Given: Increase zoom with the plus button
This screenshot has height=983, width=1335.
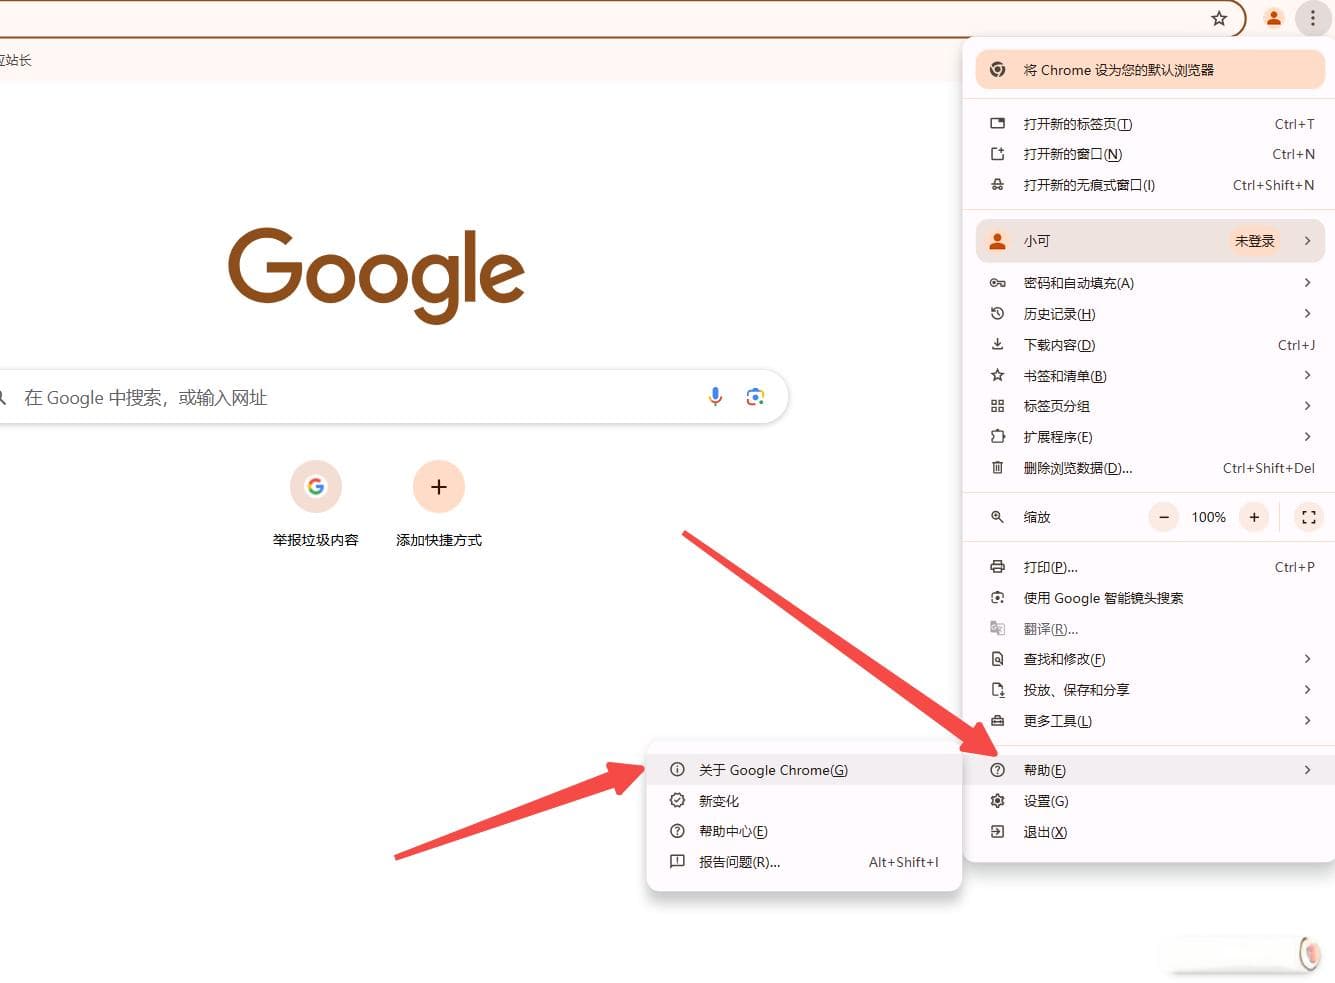Looking at the screenshot, I should coord(1254,517).
